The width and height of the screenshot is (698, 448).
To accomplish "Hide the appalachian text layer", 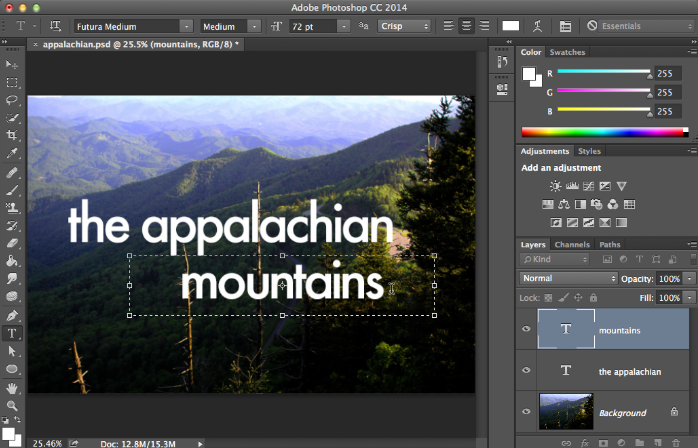I will (526, 371).
